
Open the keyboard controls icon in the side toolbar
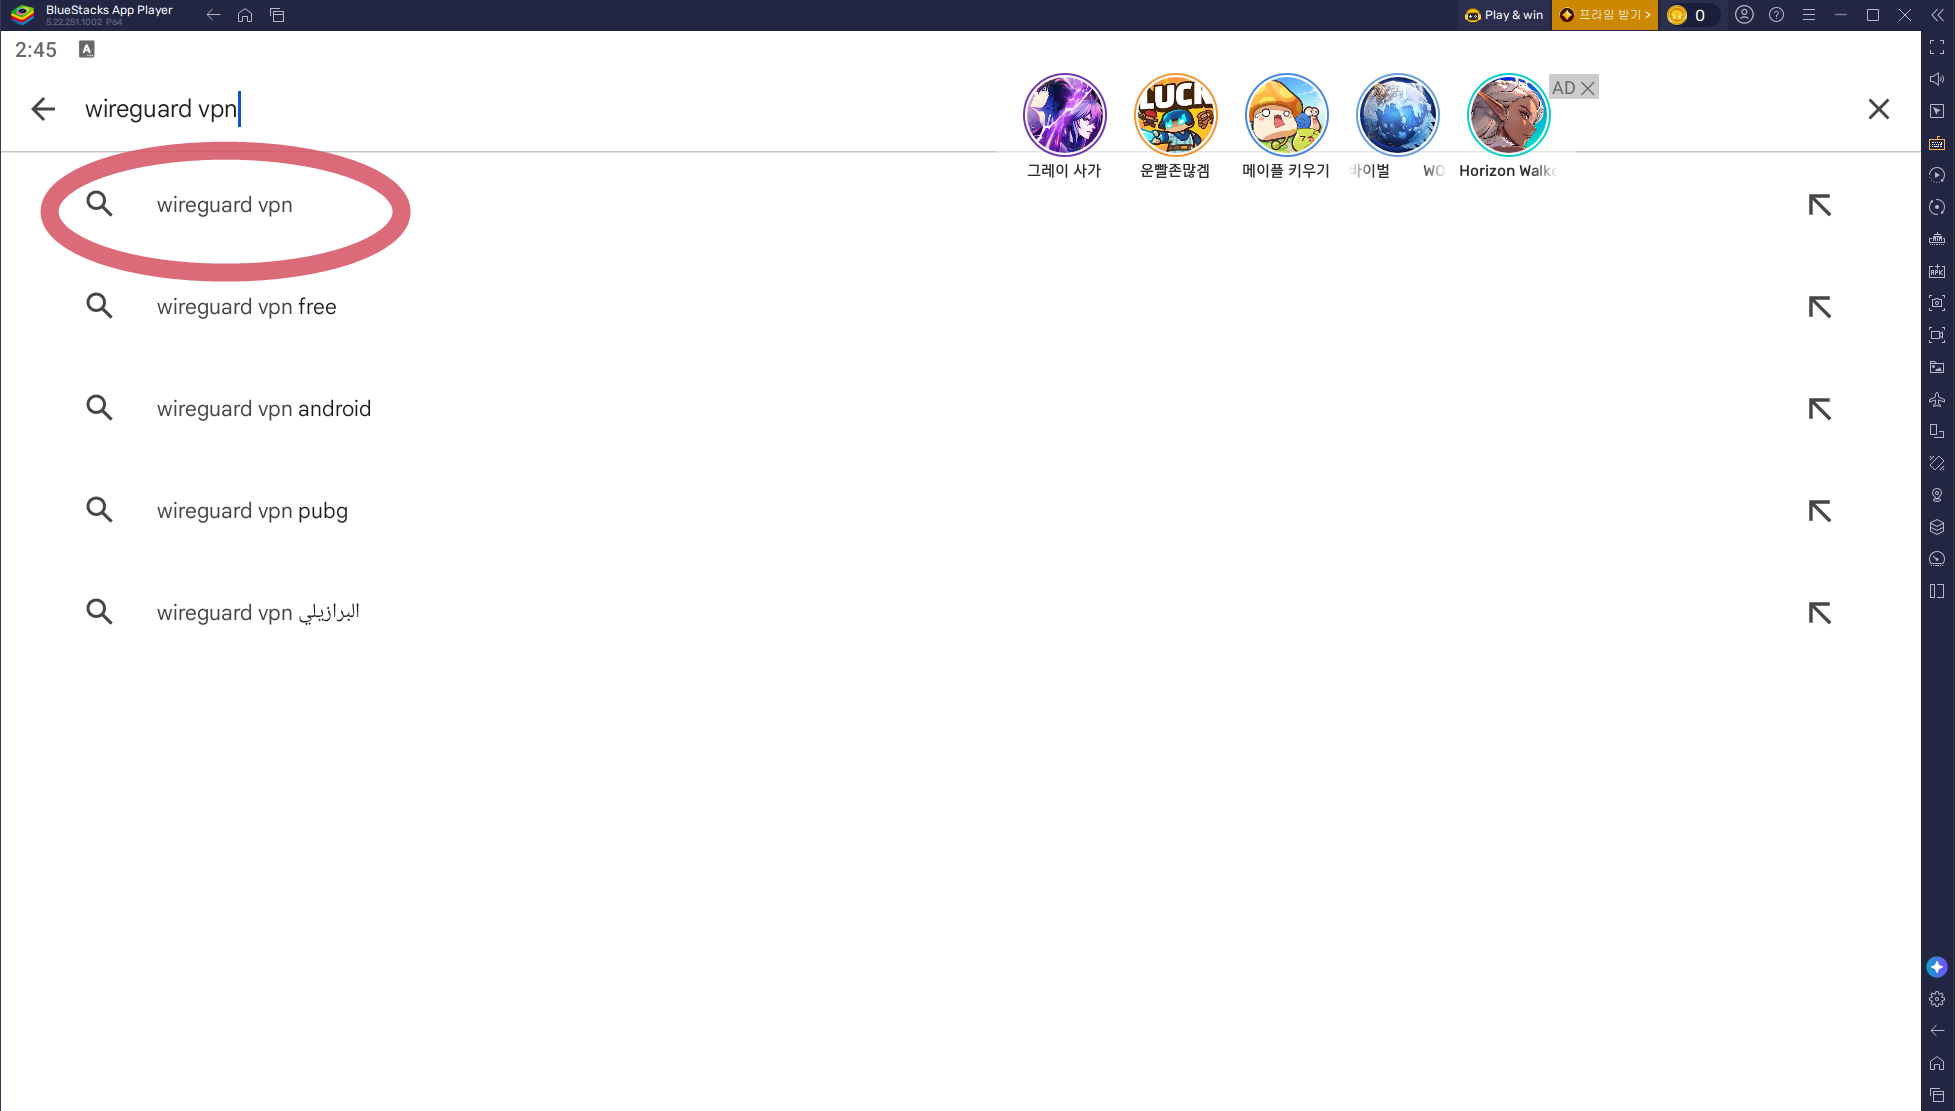pyautogui.click(x=1937, y=143)
